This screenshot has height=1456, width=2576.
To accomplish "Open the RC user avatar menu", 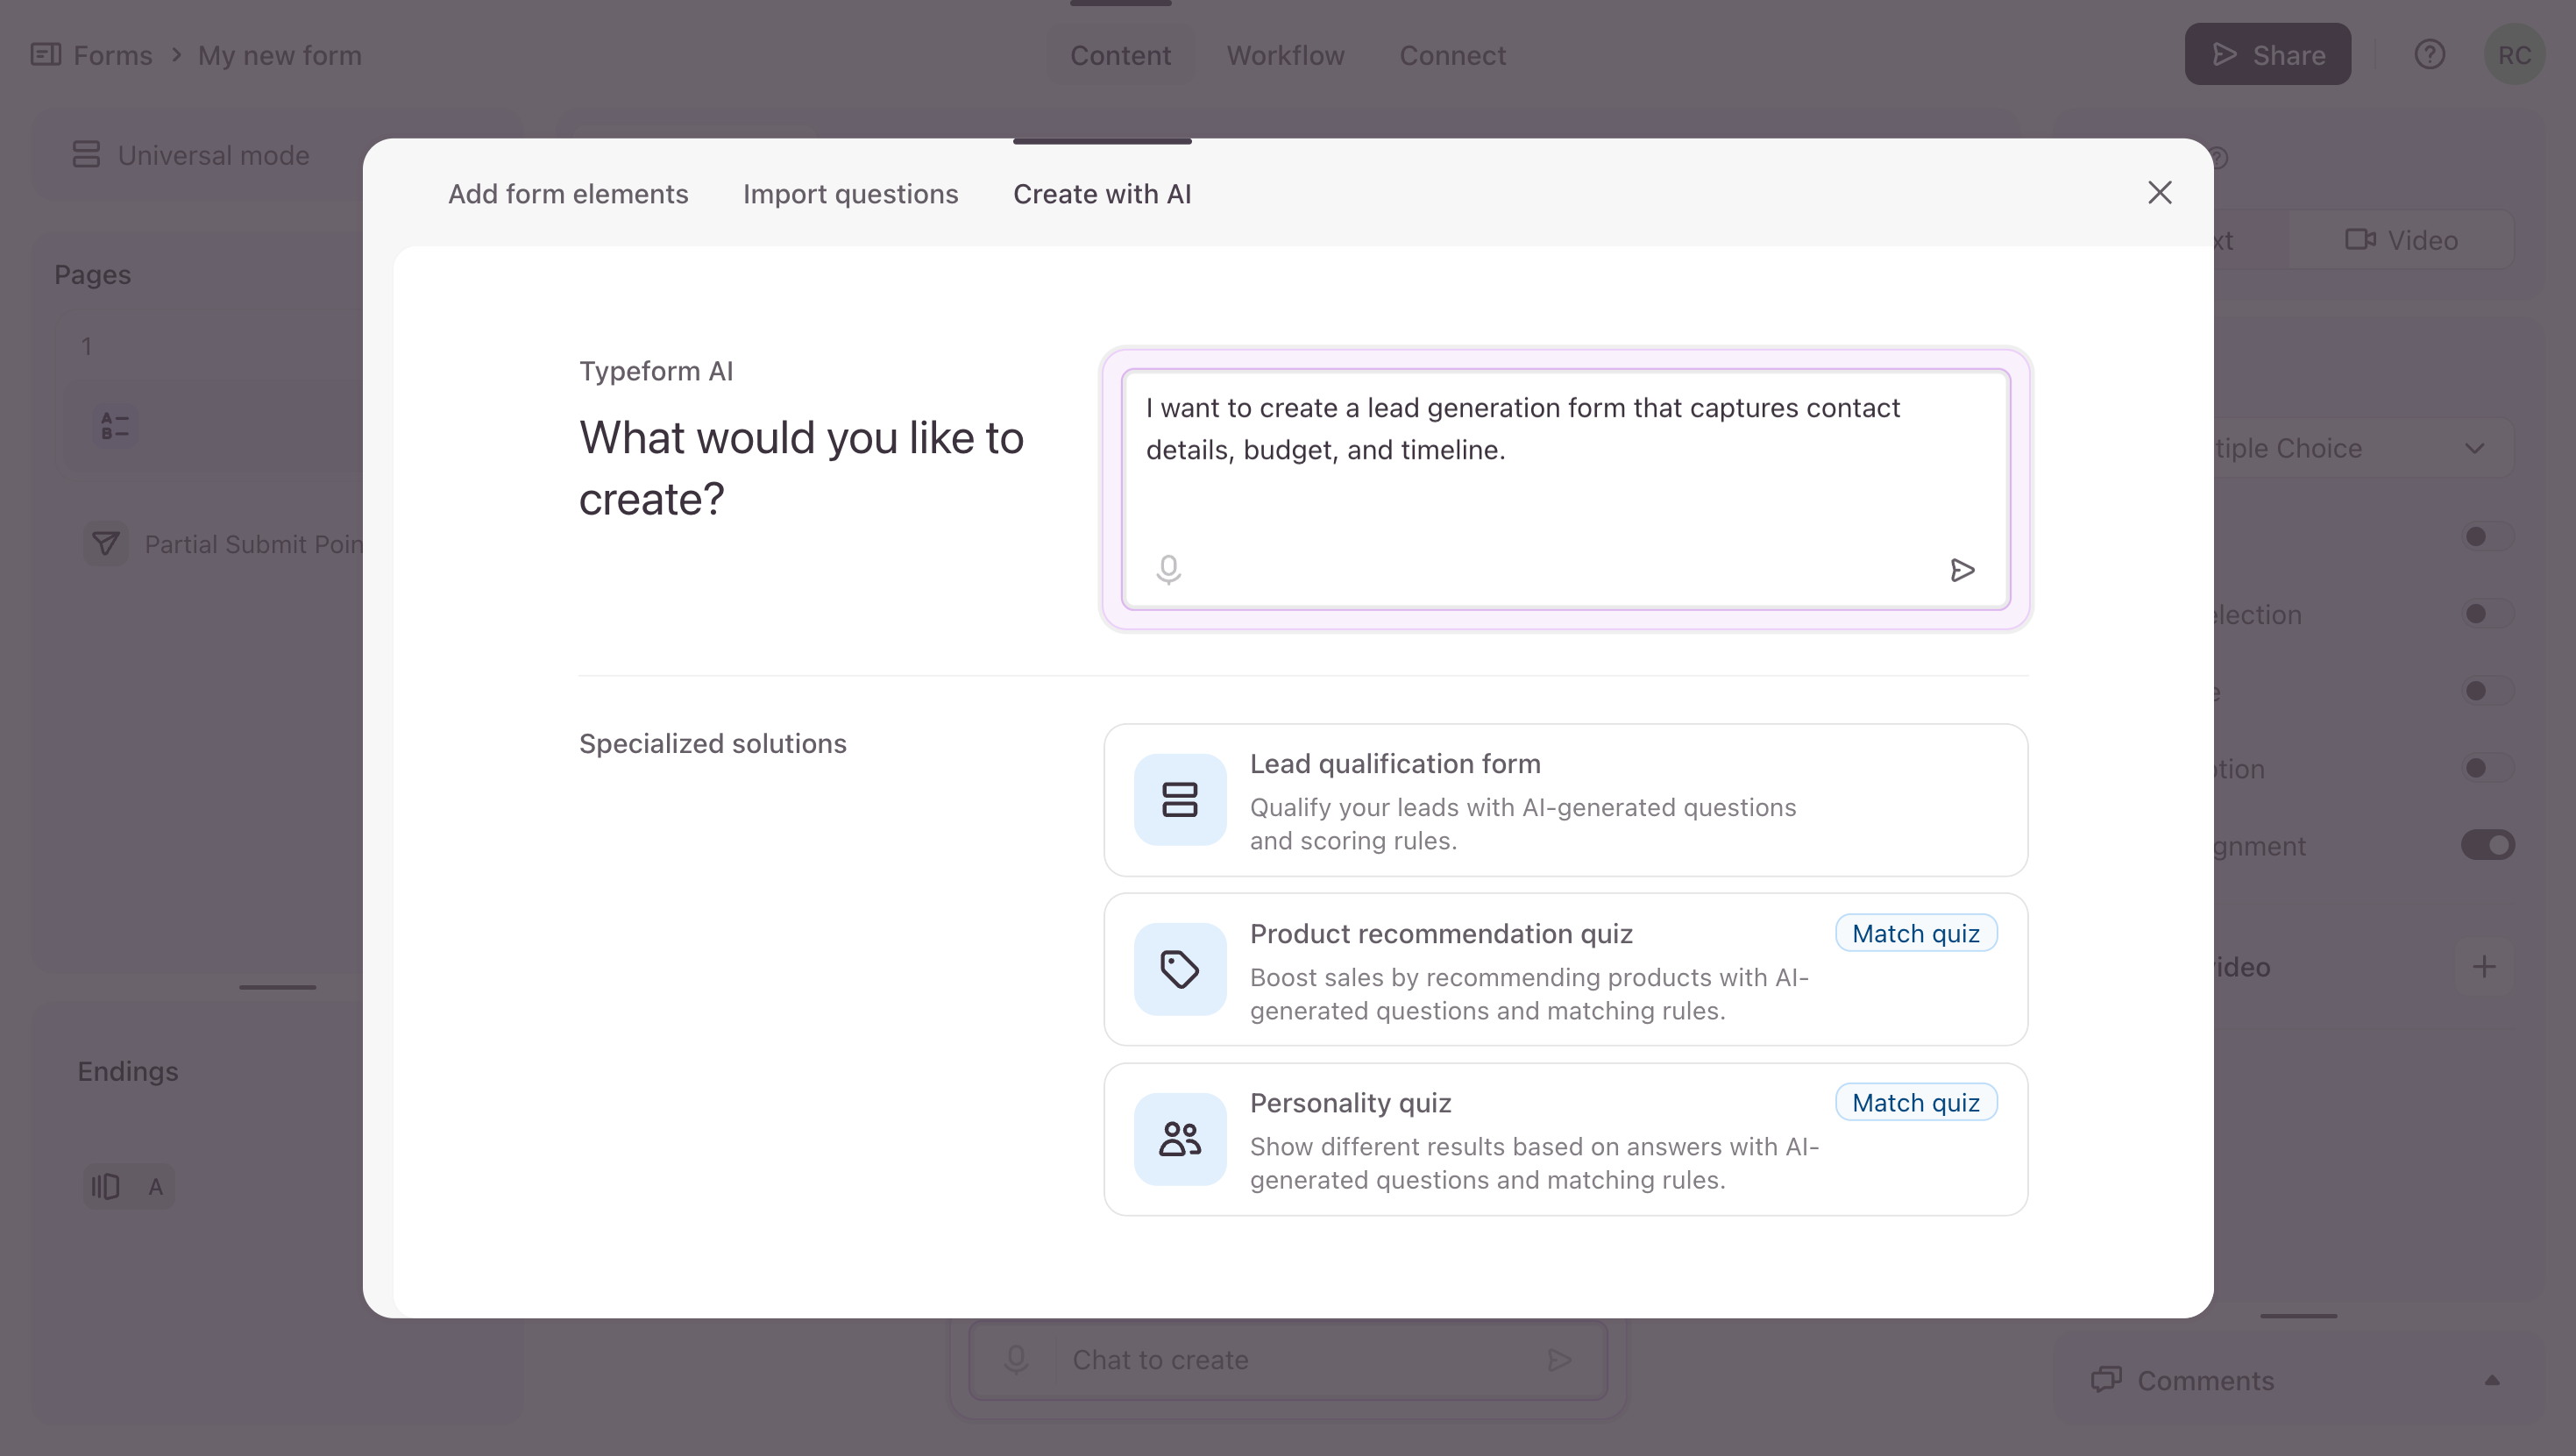I will 2514,54.
